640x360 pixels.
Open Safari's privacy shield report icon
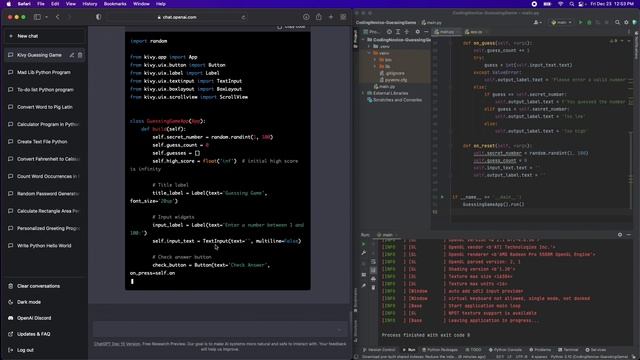point(98,17)
